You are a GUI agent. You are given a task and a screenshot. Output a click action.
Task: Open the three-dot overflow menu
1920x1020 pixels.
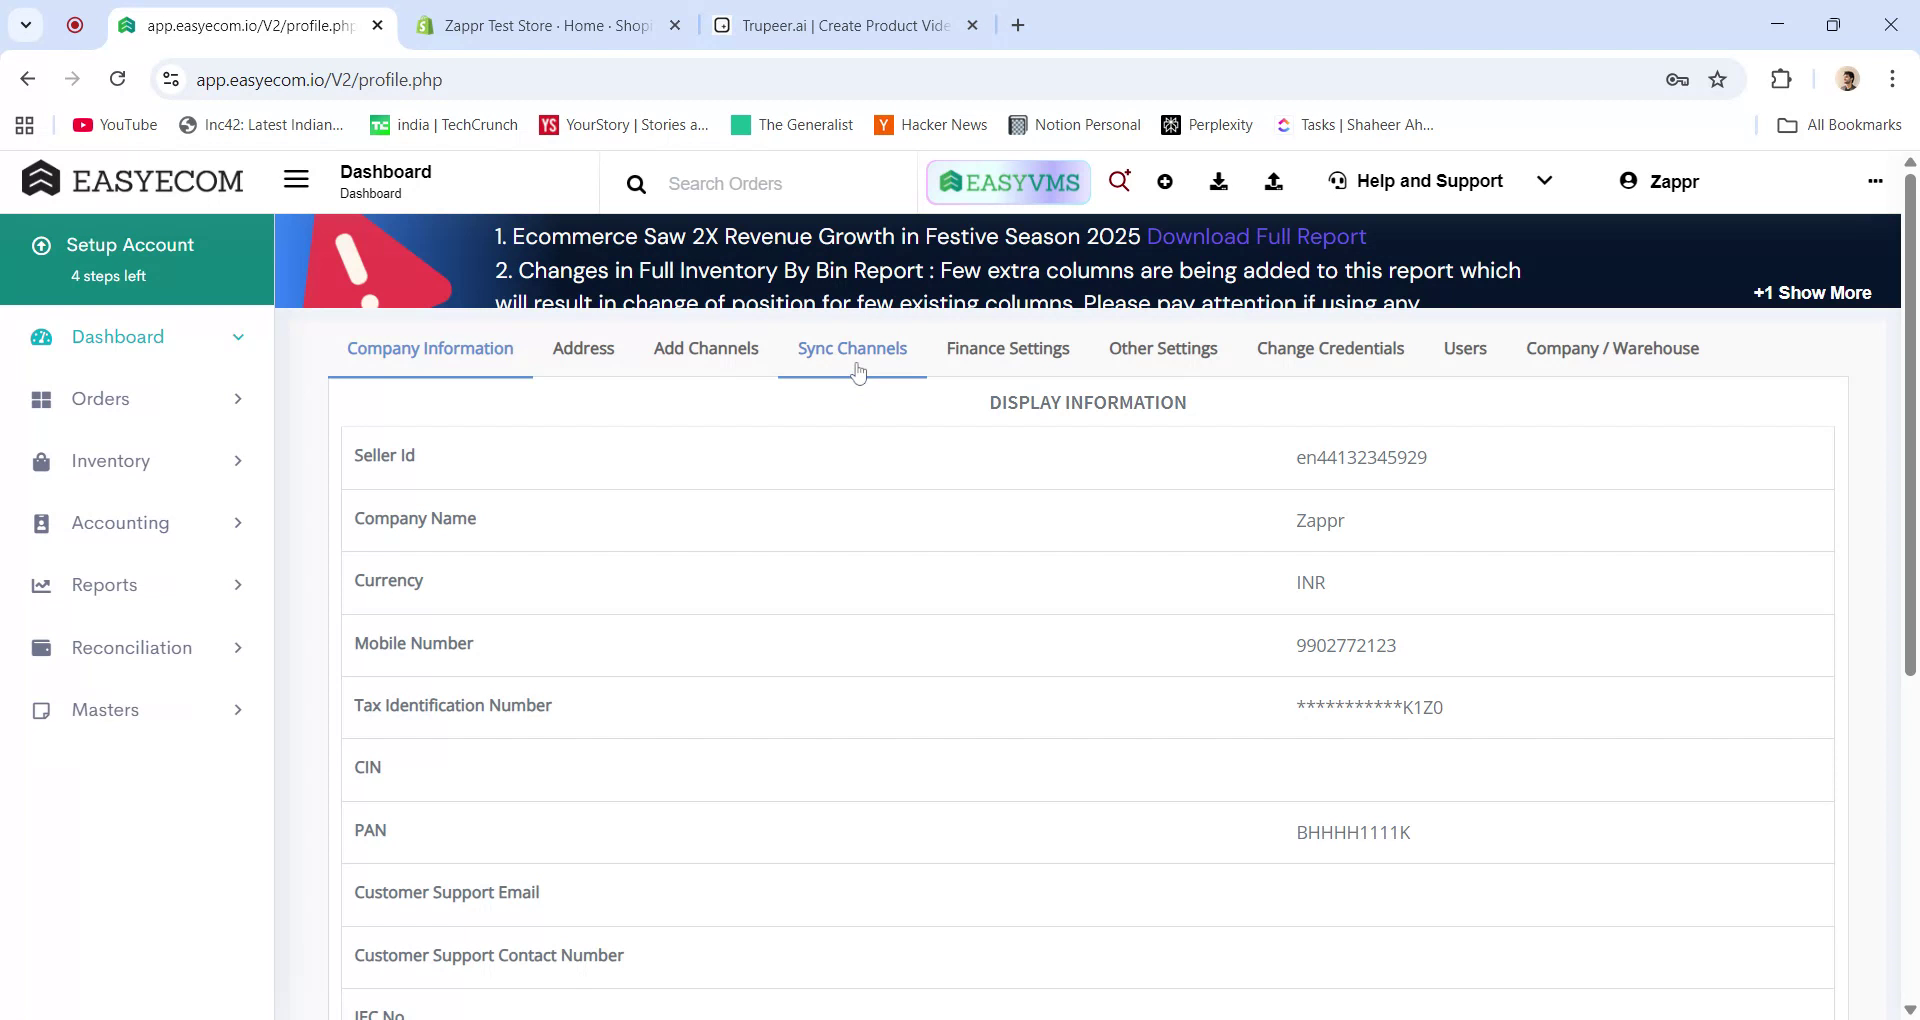pyautogui.click(x=1875, y=181)
